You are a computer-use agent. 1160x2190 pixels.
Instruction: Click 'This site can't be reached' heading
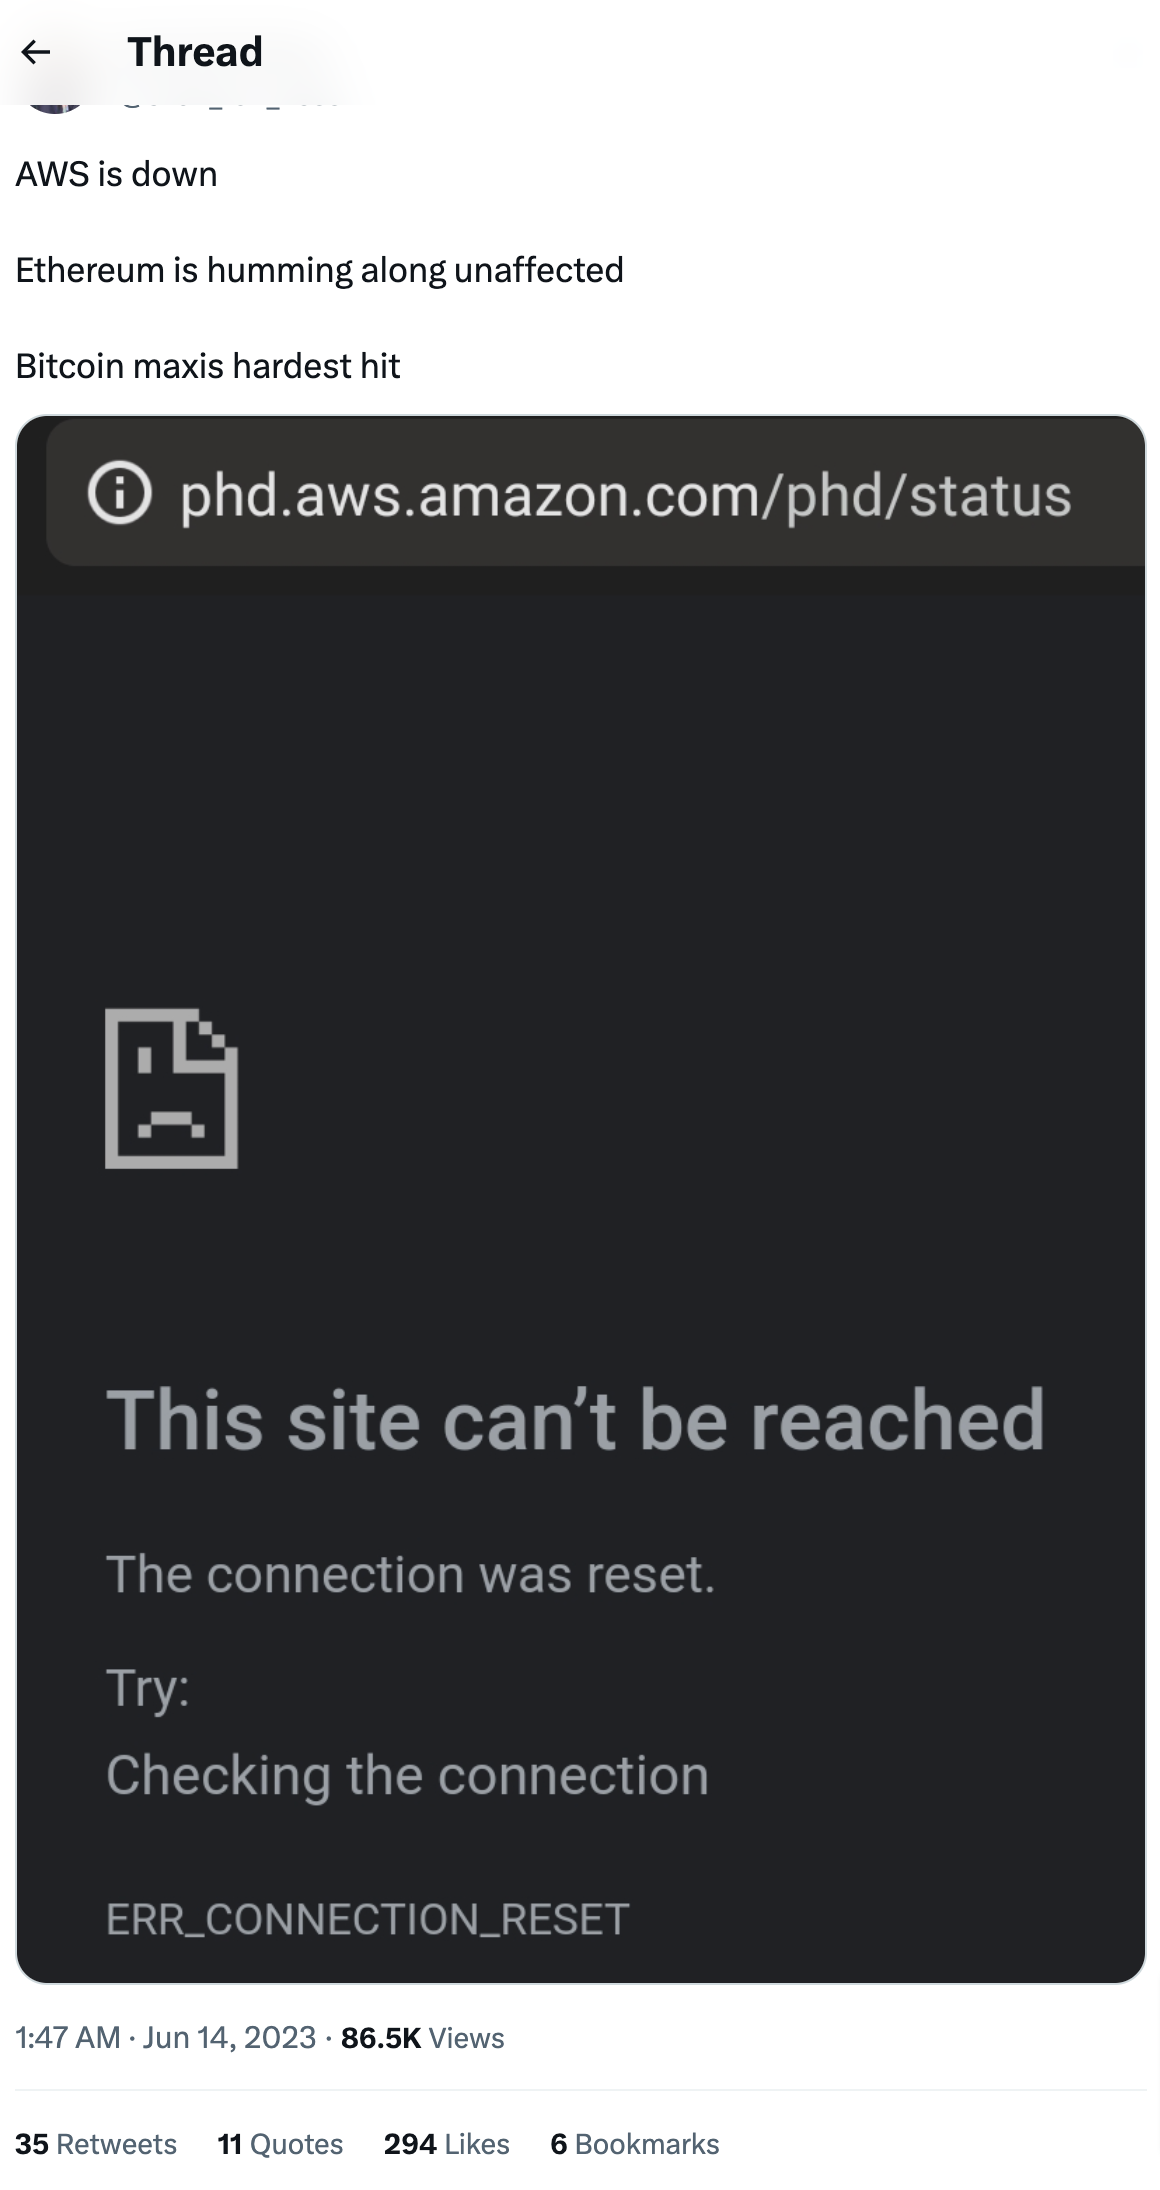click(576, 1418)
